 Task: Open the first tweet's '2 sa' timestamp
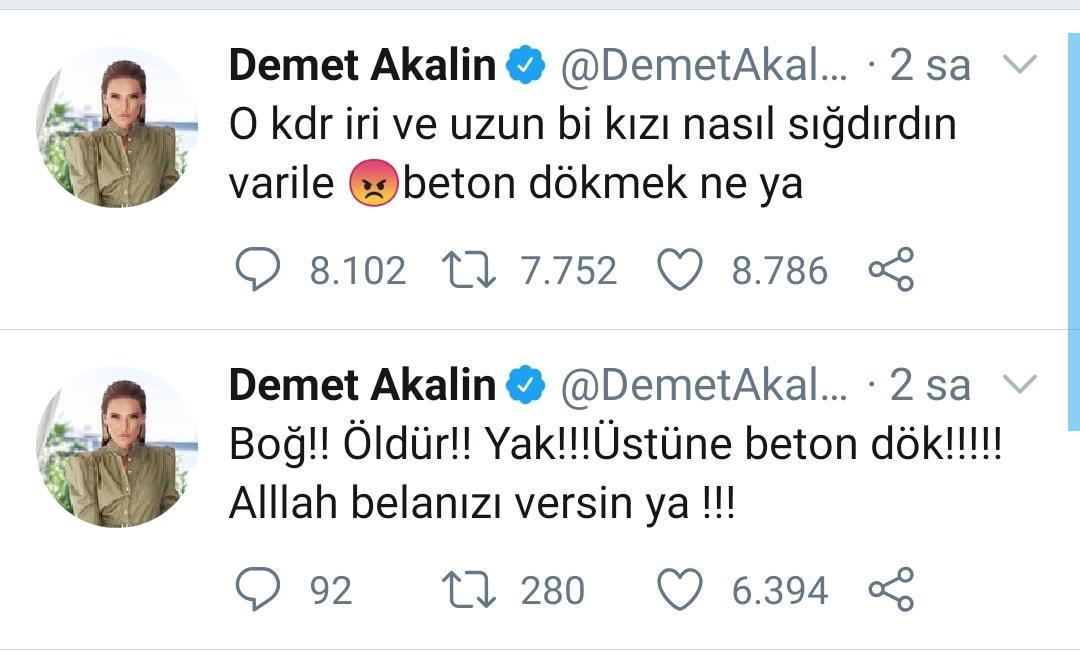pyautogui.click(x=930, y=66)
